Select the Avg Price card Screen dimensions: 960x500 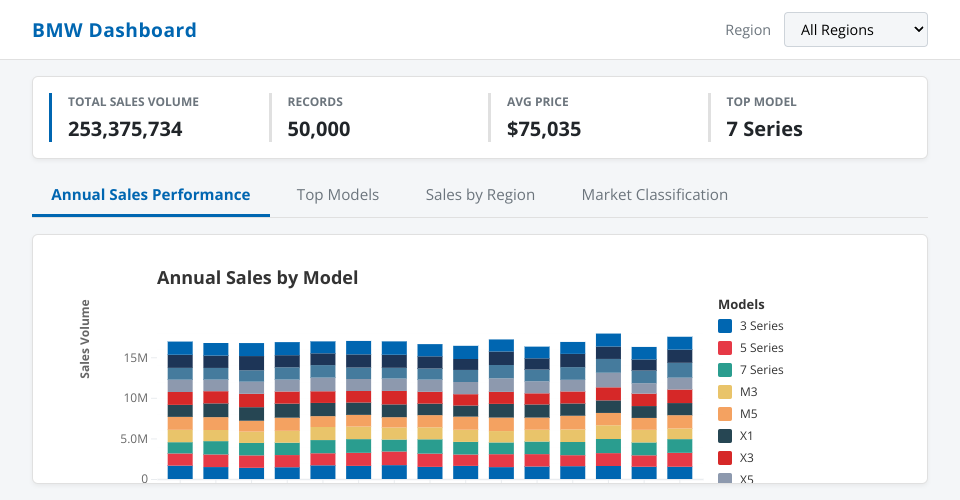click(590, 117)
